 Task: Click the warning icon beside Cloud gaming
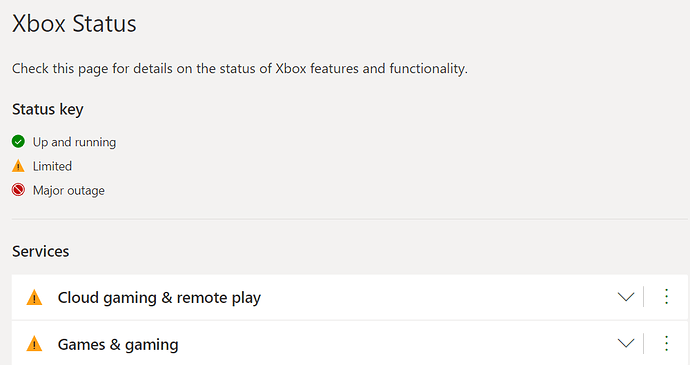coord(34,297)
